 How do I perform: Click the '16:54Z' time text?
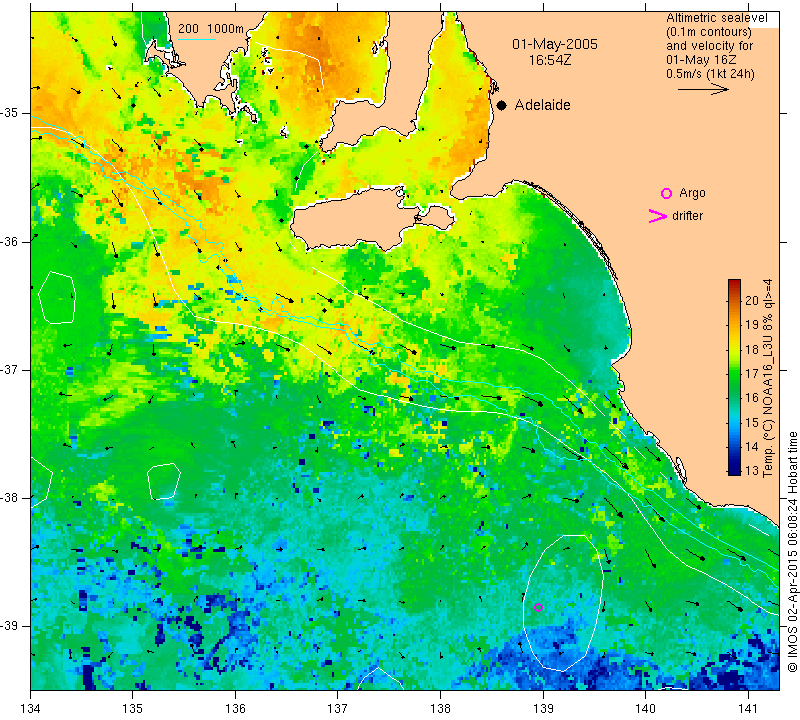[549, 60]
